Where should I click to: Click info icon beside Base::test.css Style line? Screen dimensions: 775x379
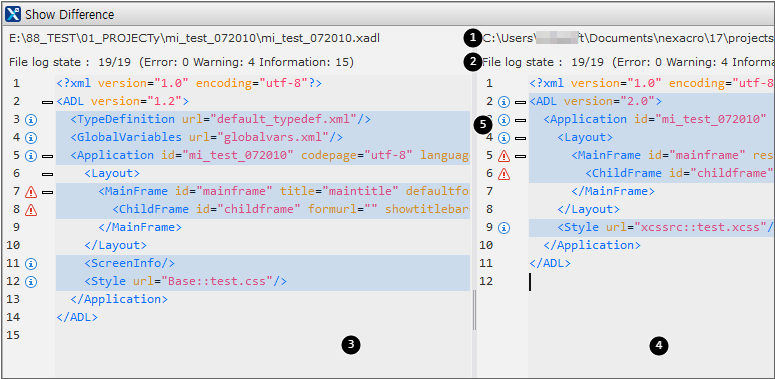click(x=31, y=282)
